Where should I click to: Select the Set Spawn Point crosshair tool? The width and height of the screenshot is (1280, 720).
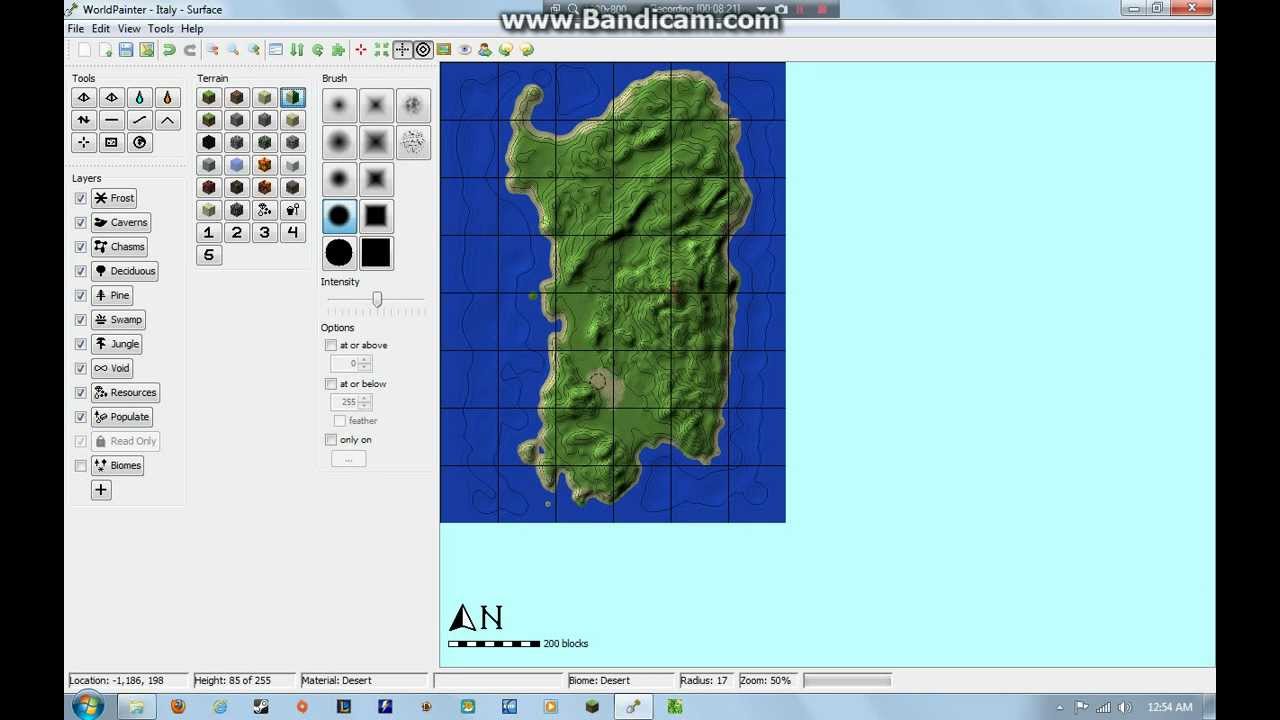83,142
